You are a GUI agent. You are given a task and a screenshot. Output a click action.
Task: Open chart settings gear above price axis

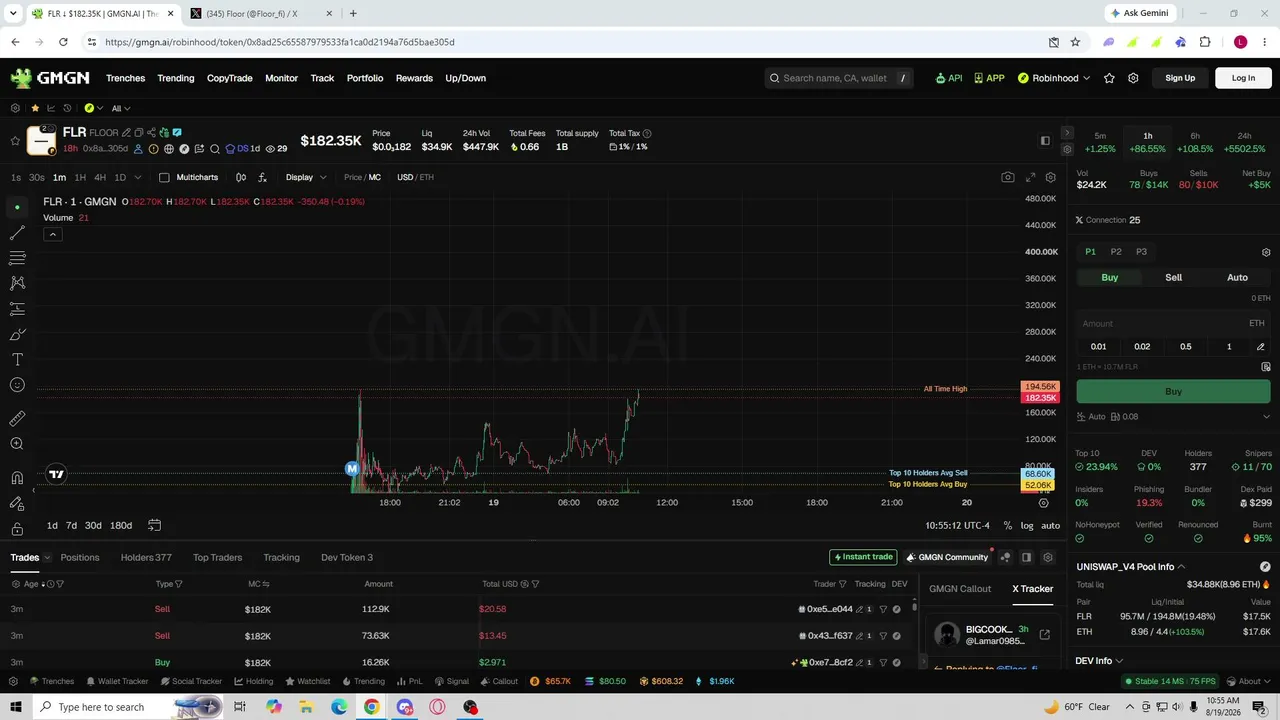[x=1050, y=177]
